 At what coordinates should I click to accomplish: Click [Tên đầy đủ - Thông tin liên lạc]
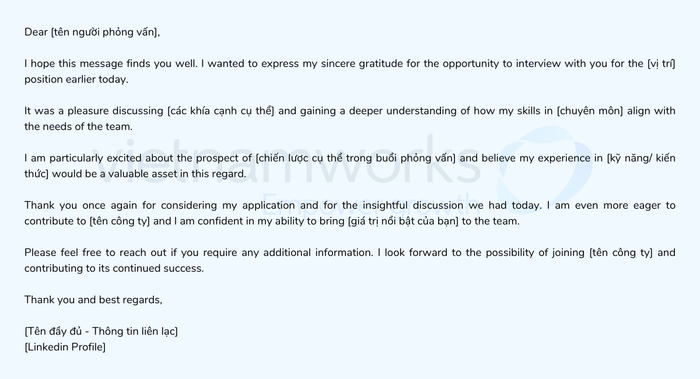pyautogui.click(x=101, y=332)
